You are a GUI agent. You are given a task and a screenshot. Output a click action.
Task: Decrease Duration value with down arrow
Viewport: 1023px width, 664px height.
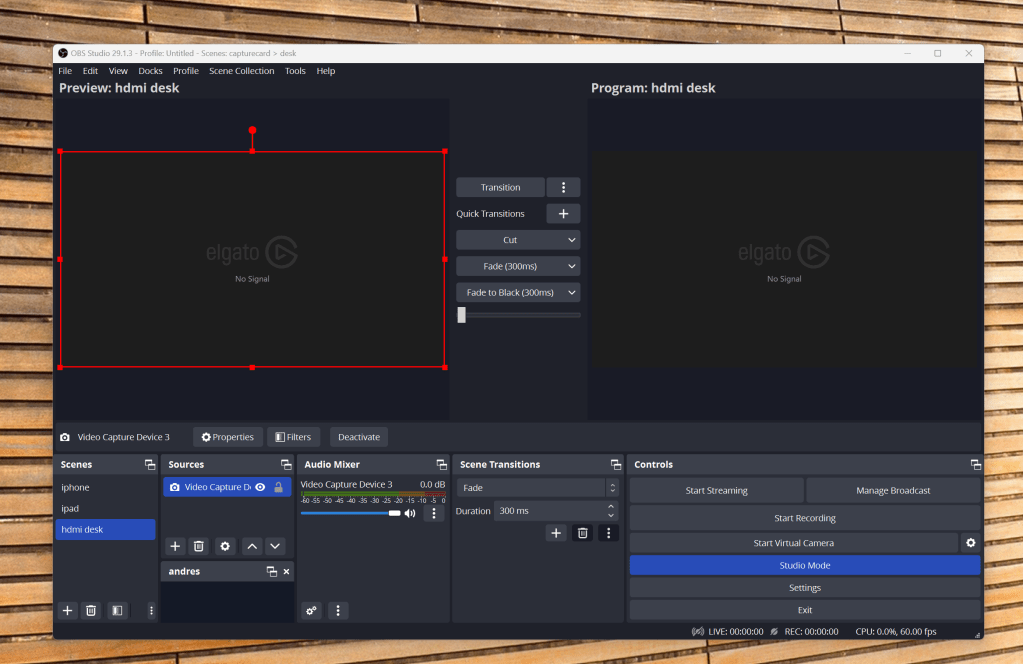click(611, 515)
